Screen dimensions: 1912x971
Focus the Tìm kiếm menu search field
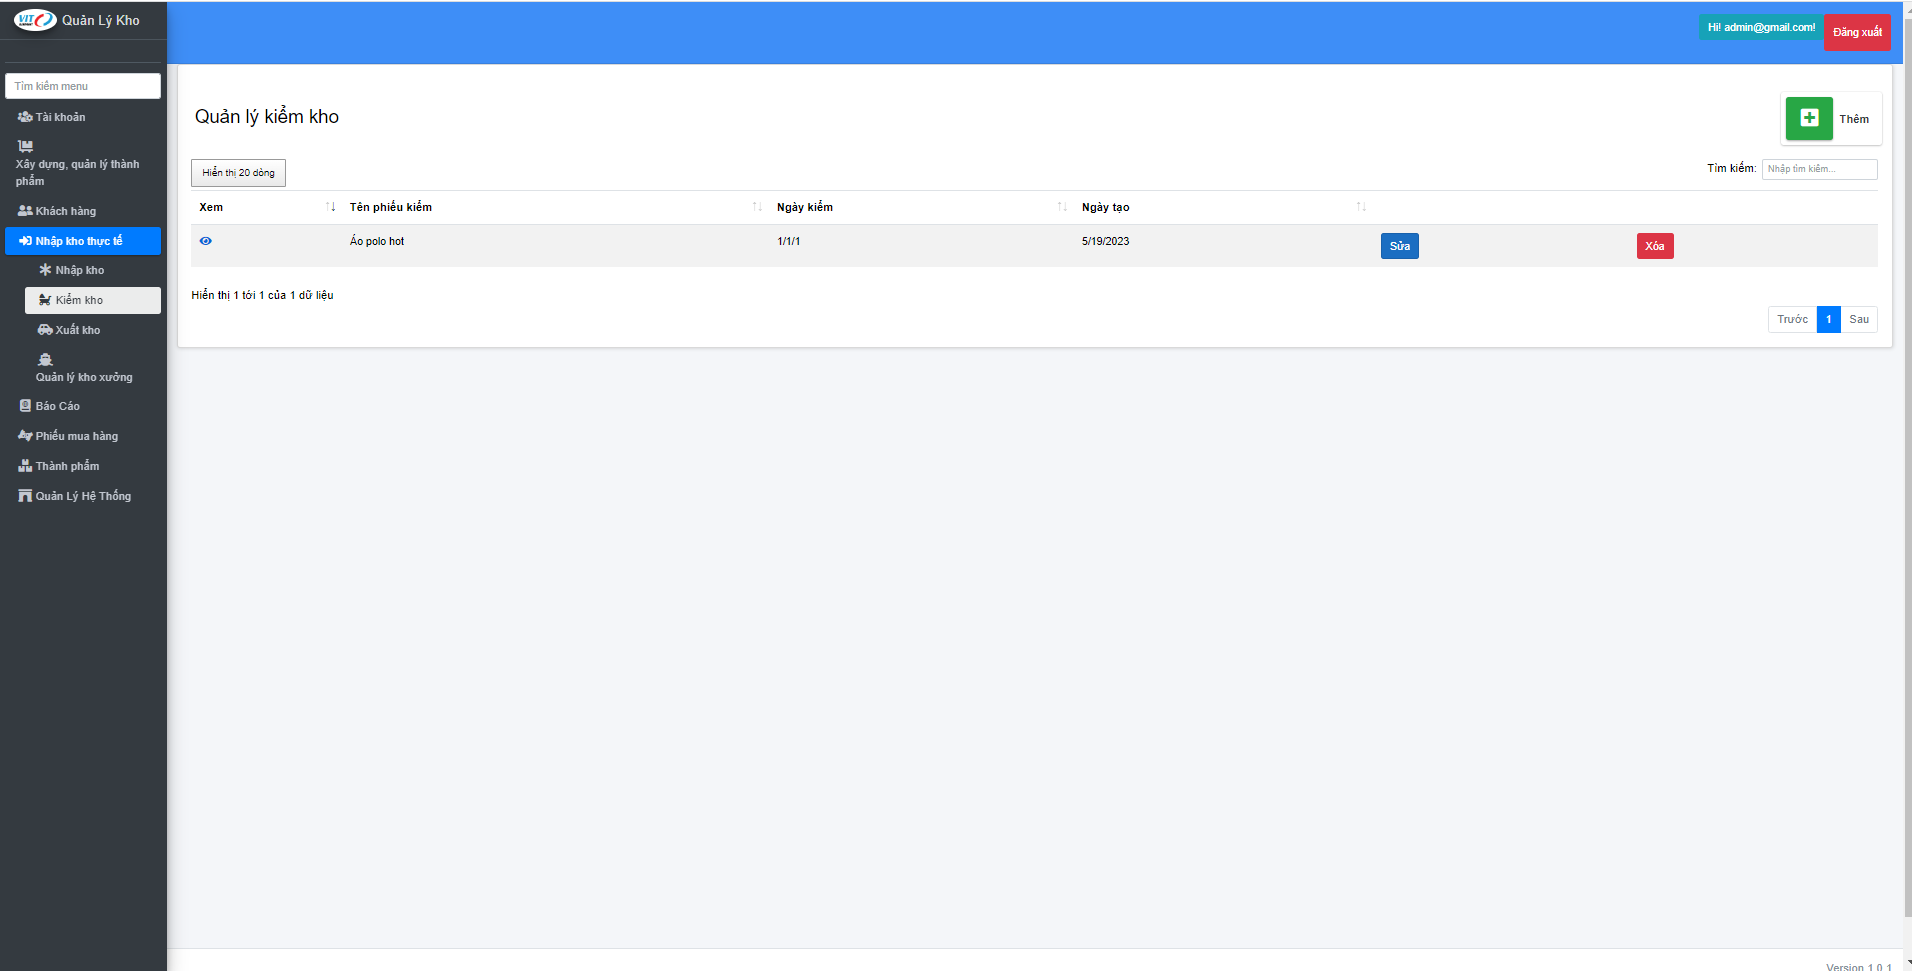[x=83, y=86]
